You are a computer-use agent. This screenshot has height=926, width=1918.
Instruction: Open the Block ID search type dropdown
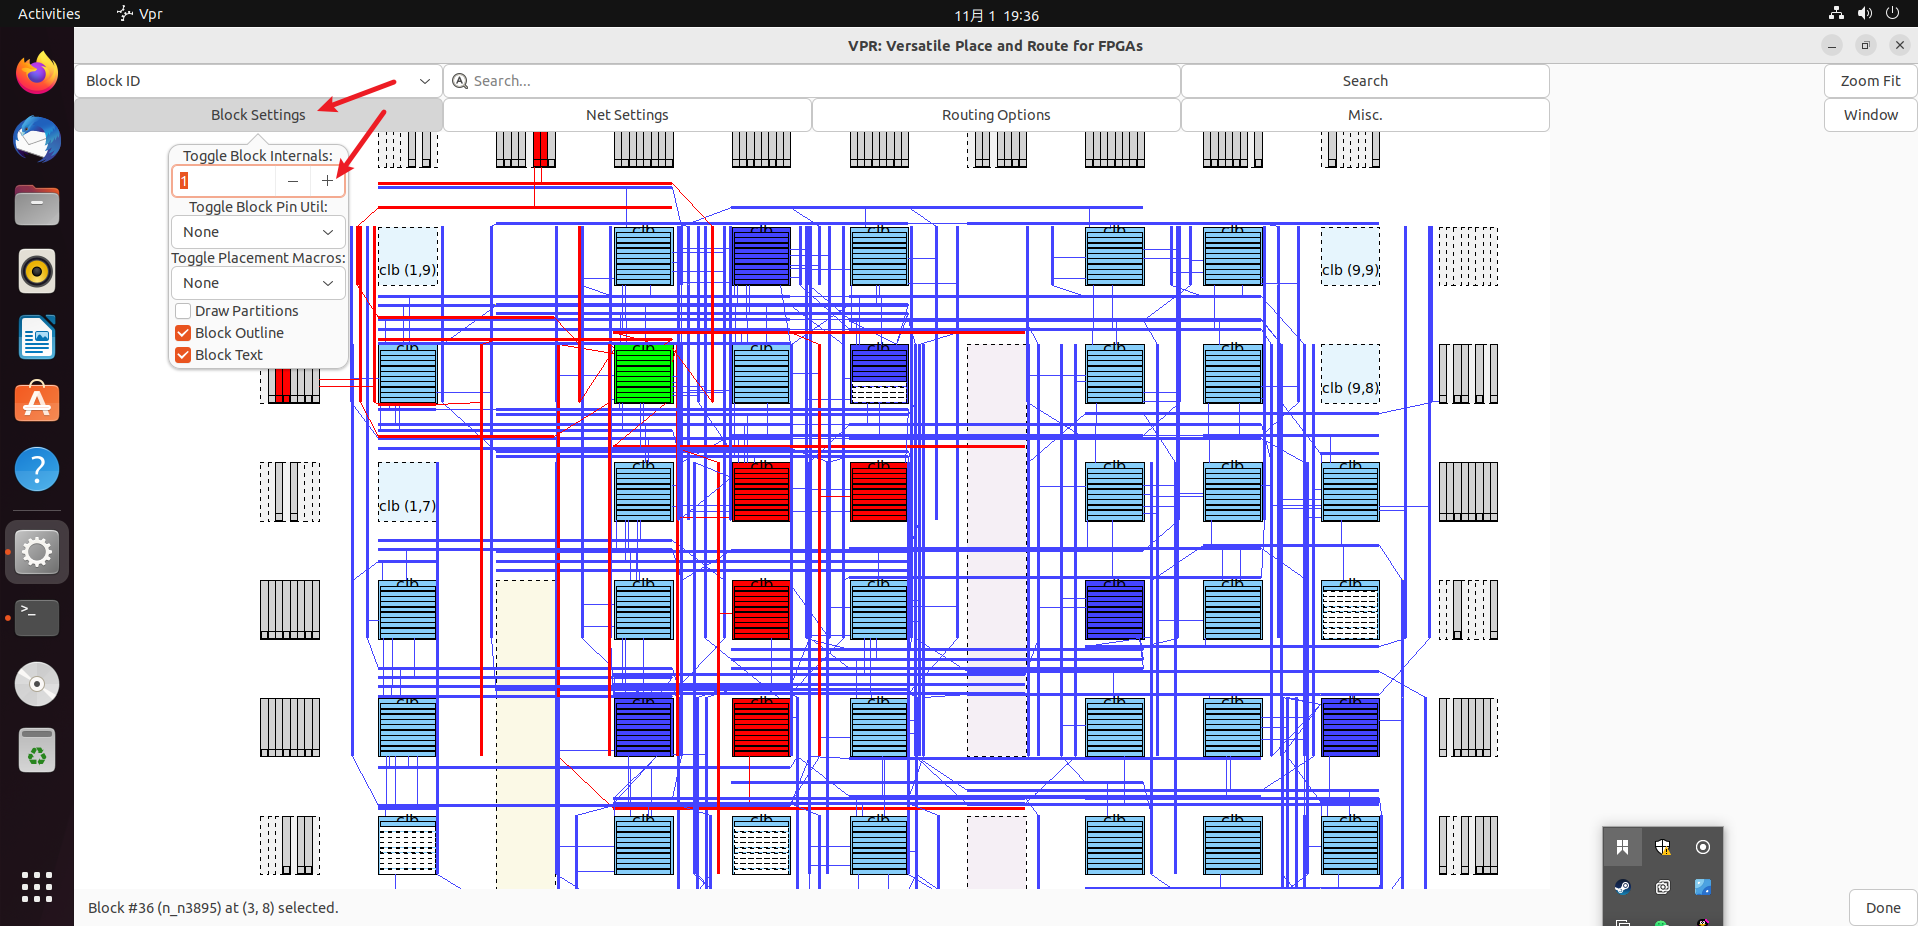click(x=258, y=81)
